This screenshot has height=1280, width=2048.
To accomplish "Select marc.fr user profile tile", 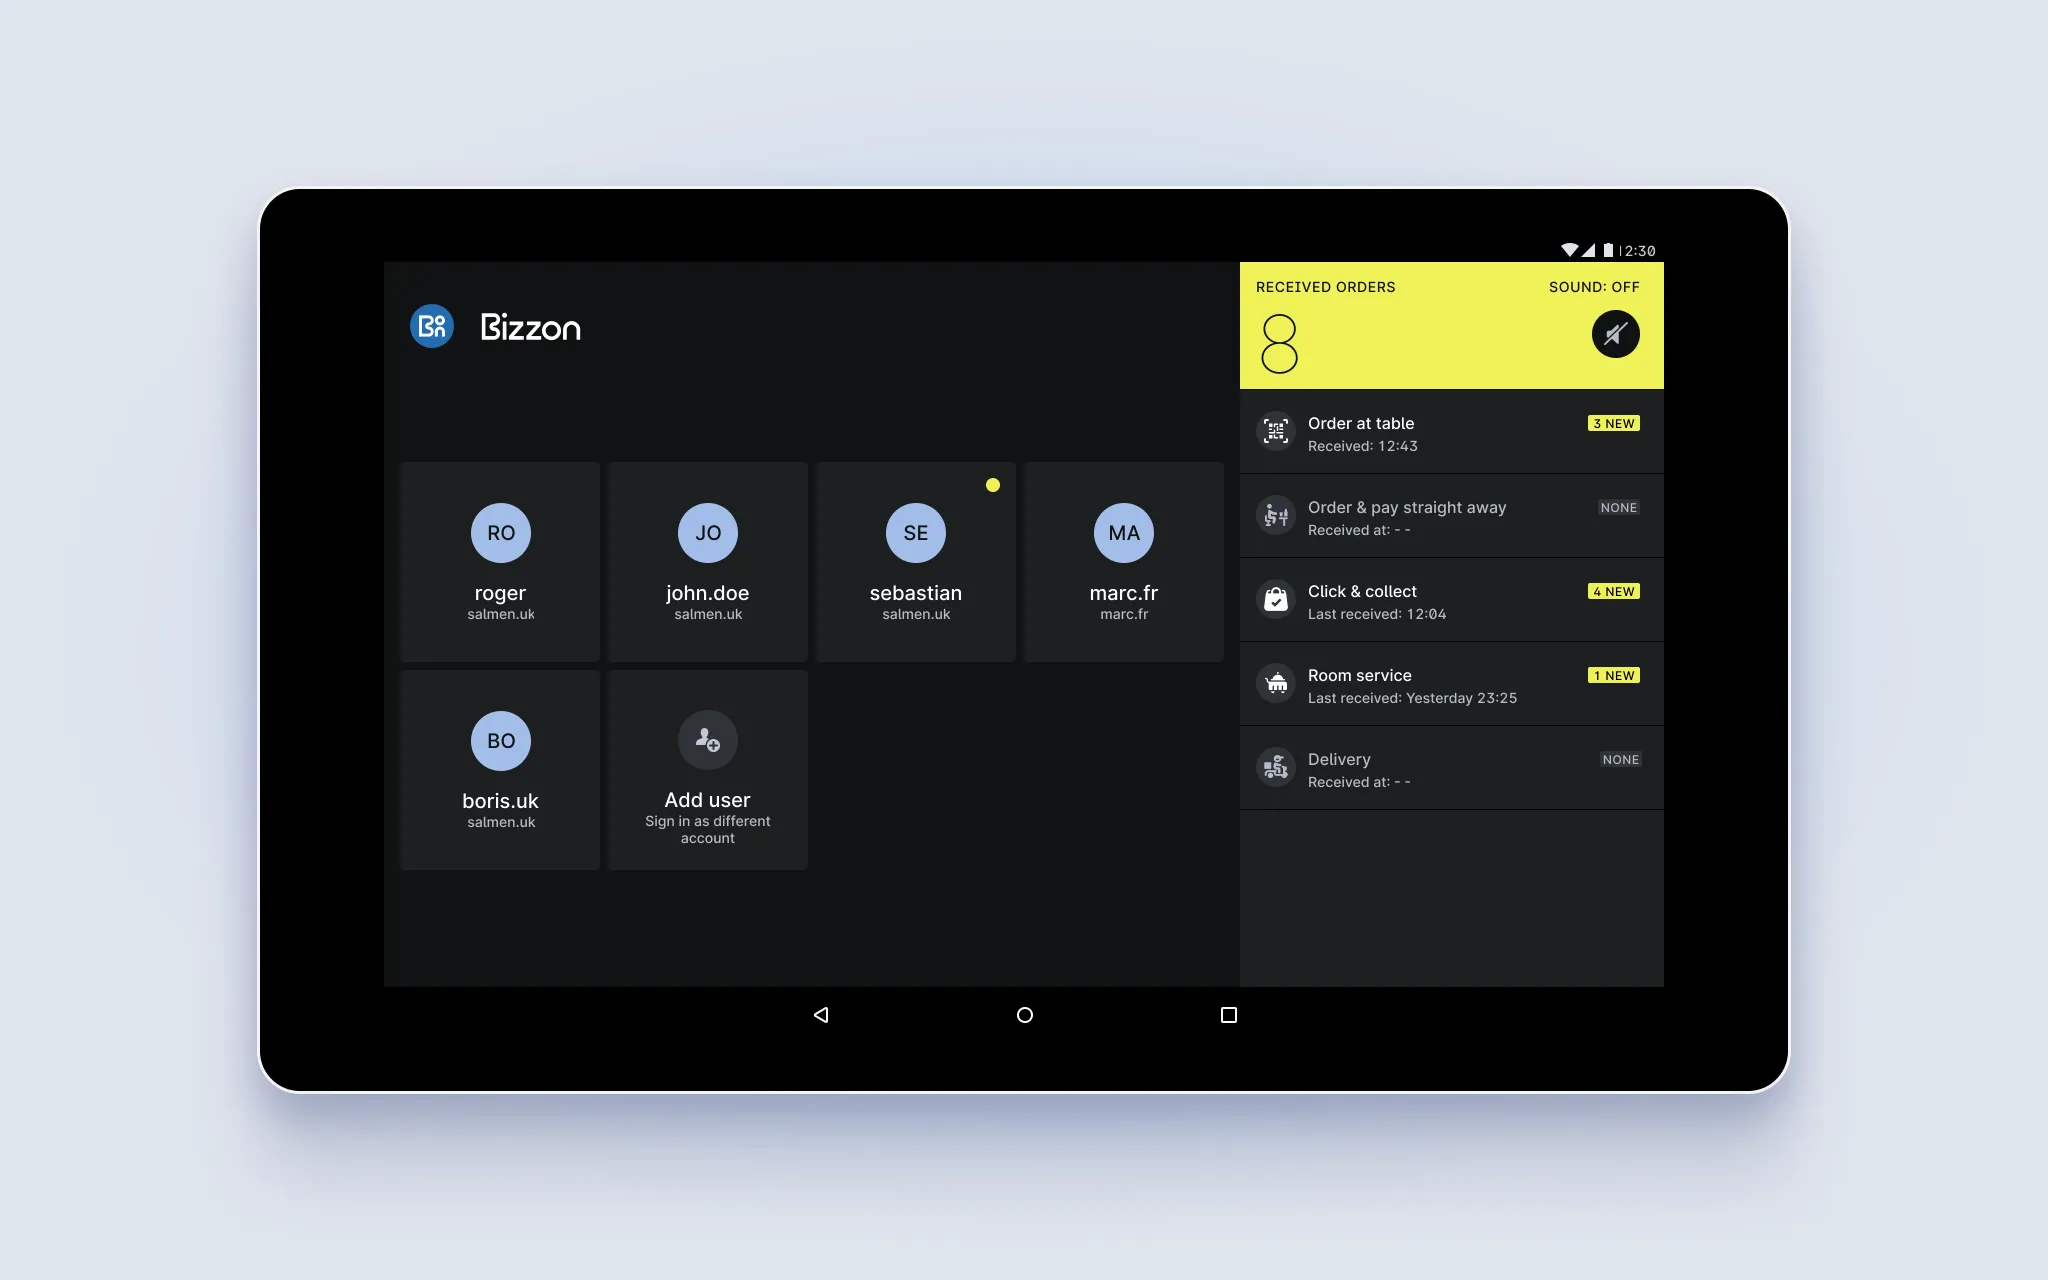I will click(x=1124, y=560).
